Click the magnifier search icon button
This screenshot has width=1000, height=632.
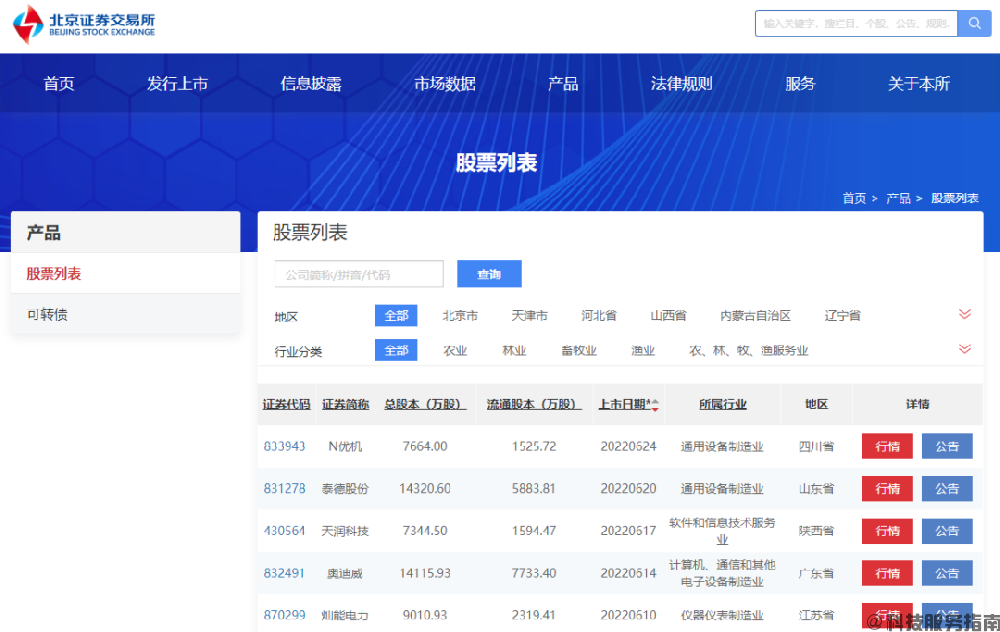(x=974, y=24)
